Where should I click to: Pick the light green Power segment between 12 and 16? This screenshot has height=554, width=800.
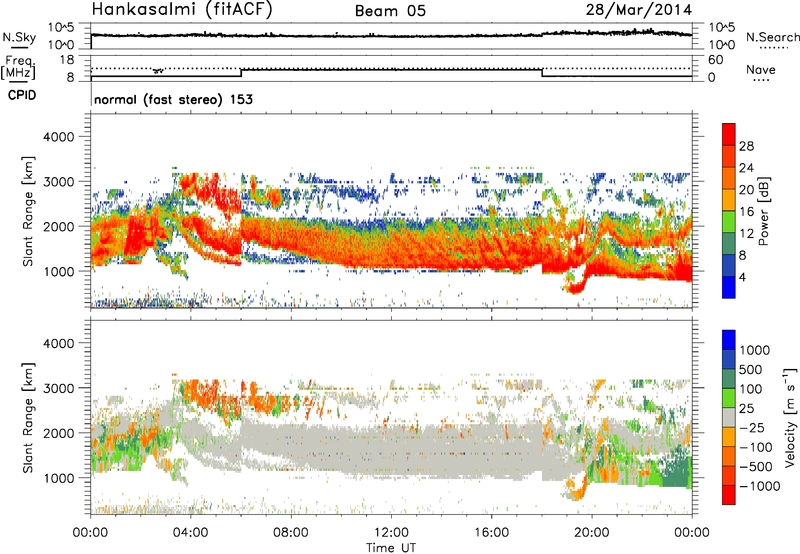729,221
